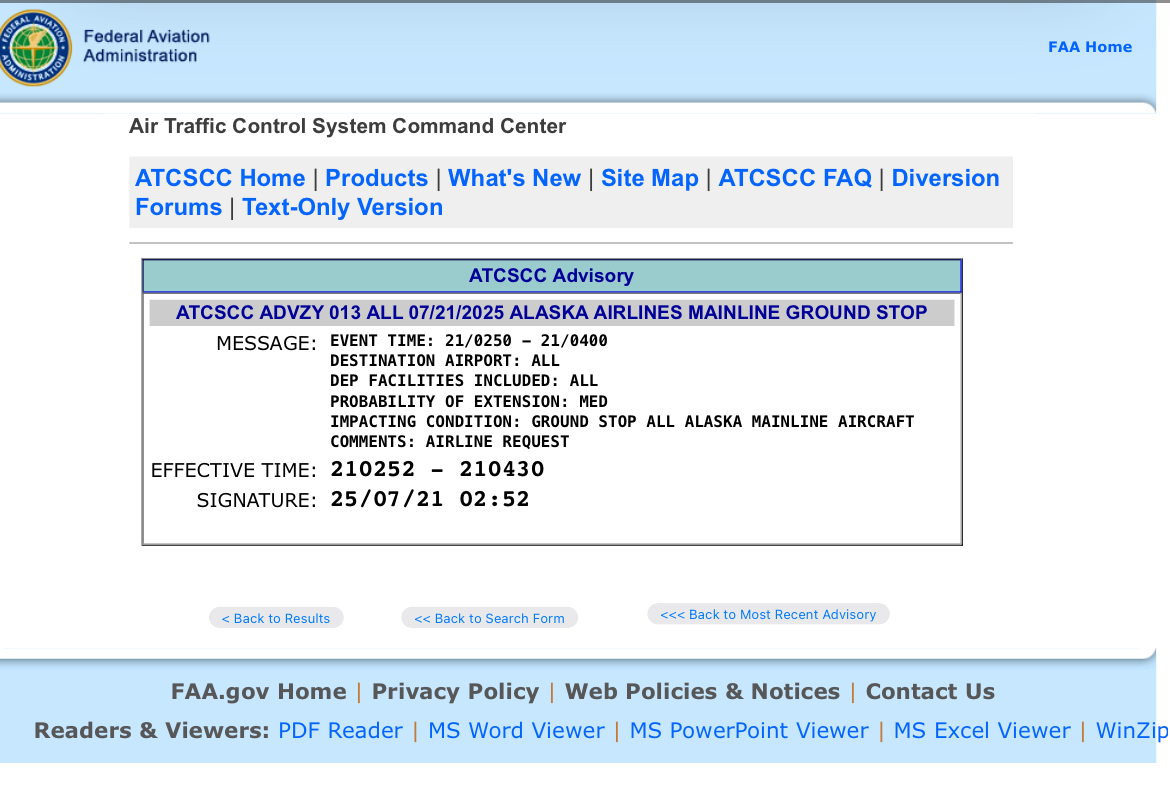Screen dimensions: 1170x809
Task: Open the MS Word Viewer link
Action: click(516, 731)
